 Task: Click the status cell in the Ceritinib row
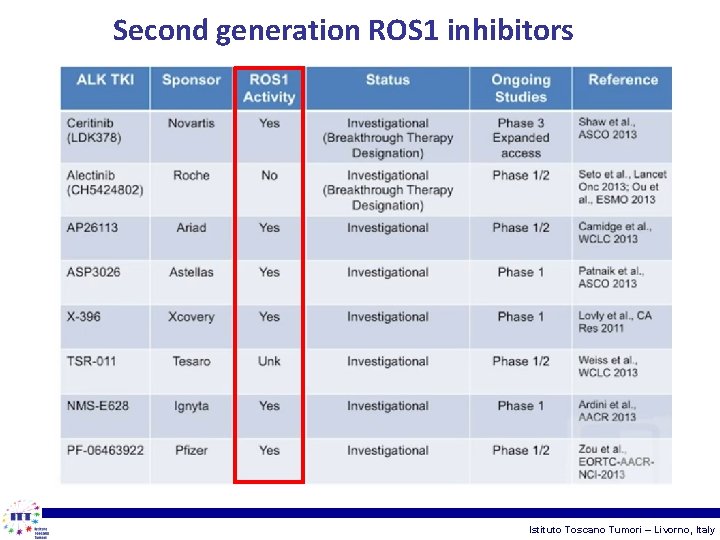coord(388,136)
